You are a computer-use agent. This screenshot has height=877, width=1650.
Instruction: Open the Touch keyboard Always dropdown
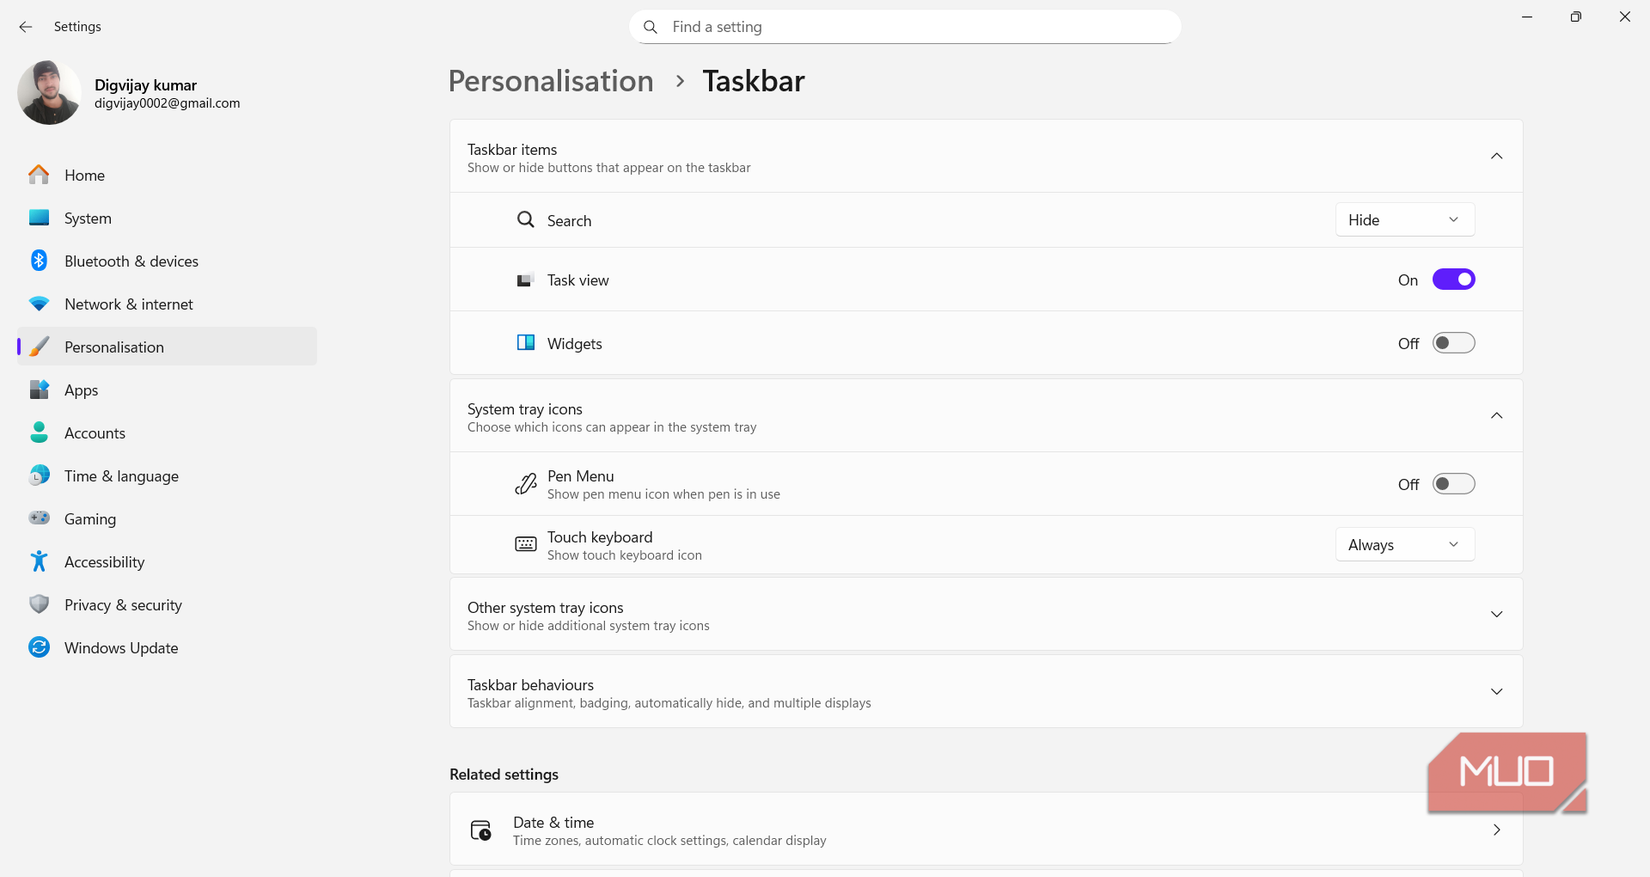[1404, 544]
